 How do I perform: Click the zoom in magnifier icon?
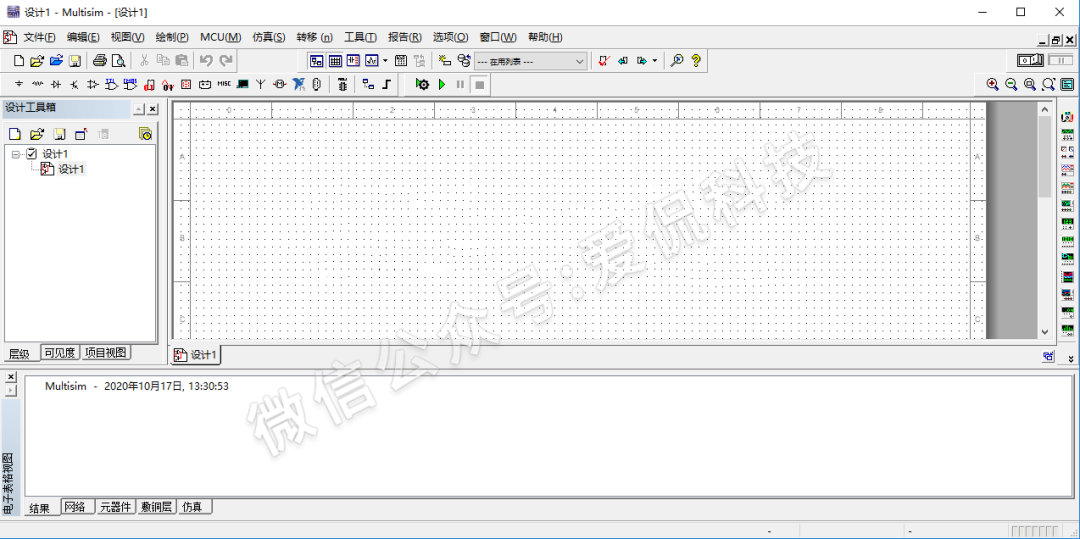pyautogui.click(x=992, y=85)
